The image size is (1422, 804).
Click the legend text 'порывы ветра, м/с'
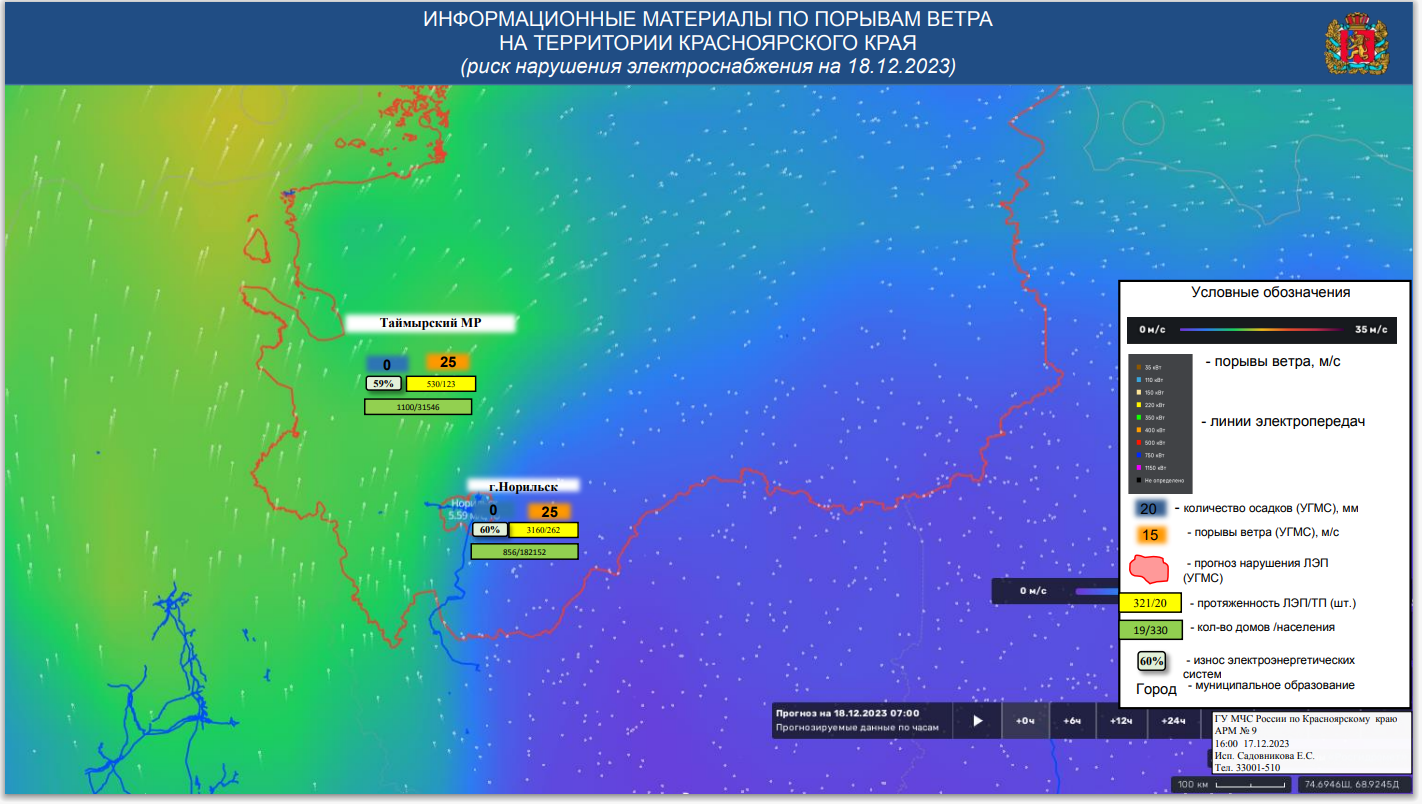tap(1273, 361)
